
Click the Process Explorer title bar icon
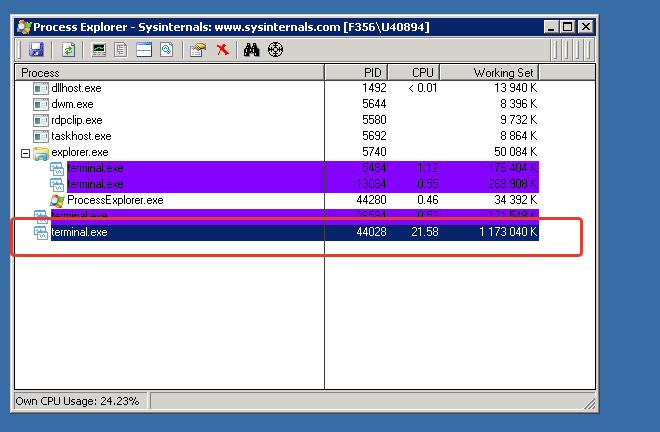click(24, 27)
